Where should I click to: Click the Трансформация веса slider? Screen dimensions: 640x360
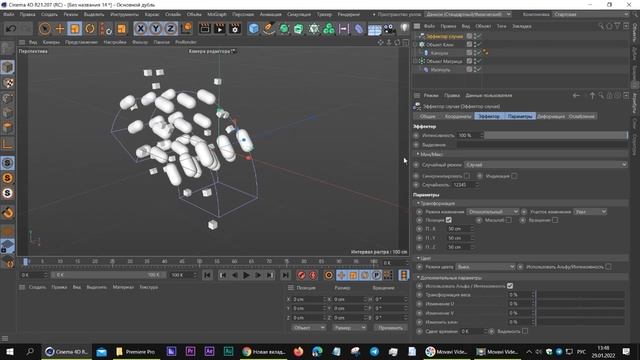click(581, 295)
